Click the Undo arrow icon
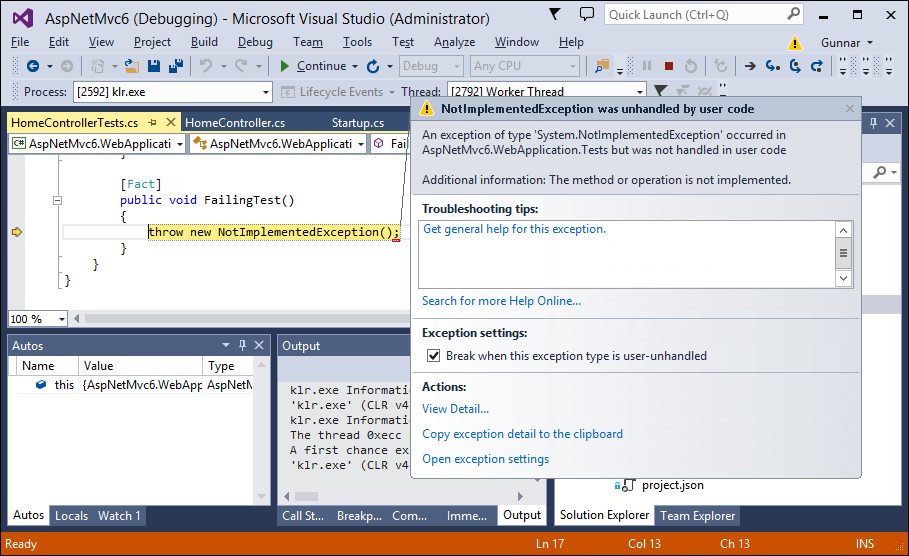The image size is (909, 556). (206, 66)
